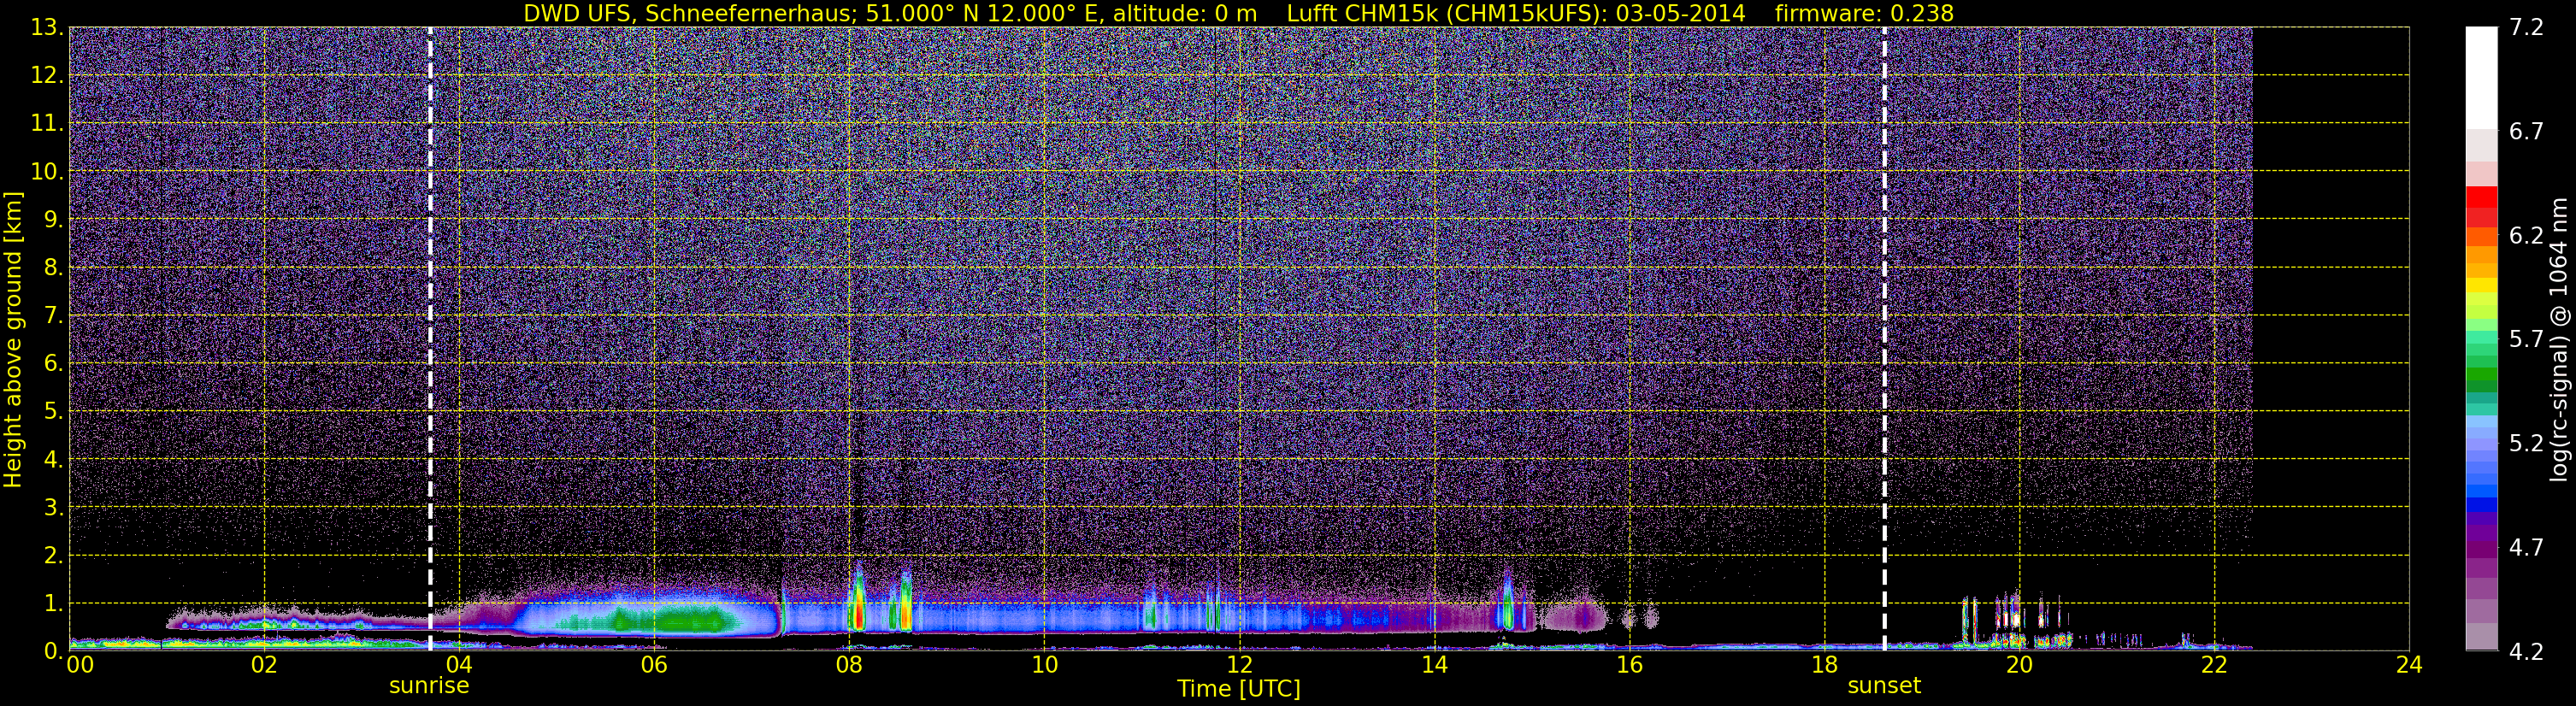Click the height axis tick label 1

click(x=53, y=604)
